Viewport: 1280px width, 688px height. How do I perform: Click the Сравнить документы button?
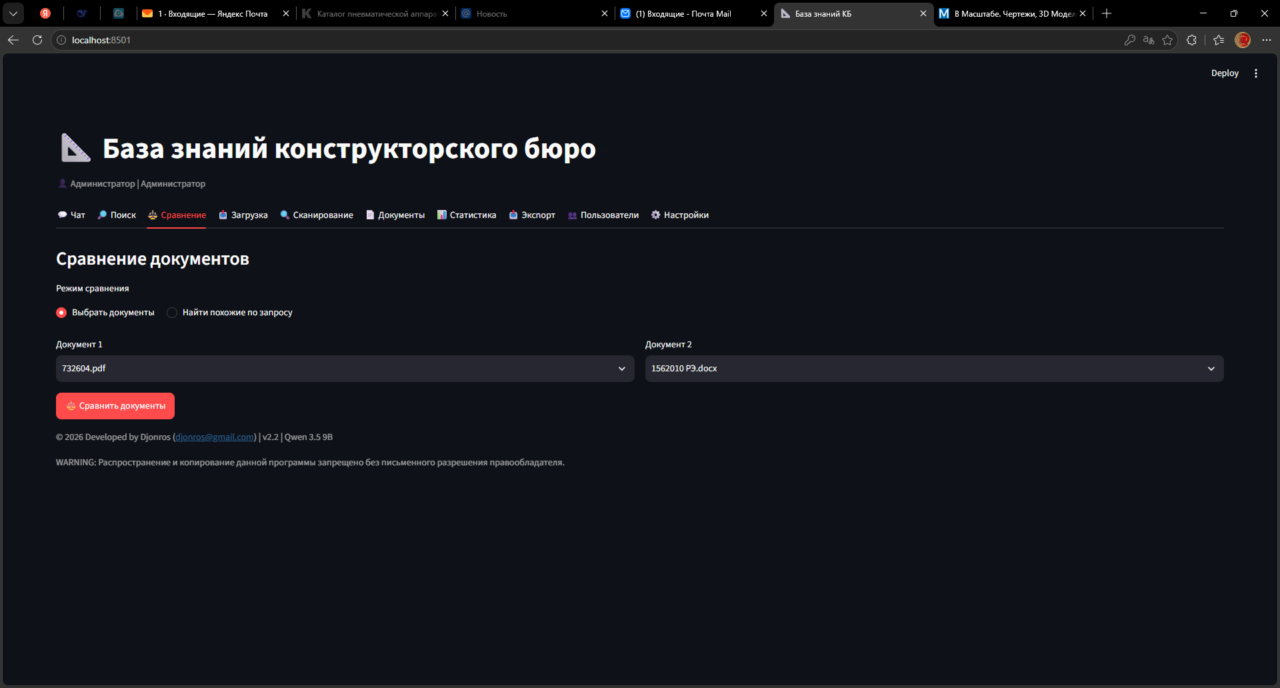pyautogui.click(x=115, y=406)
